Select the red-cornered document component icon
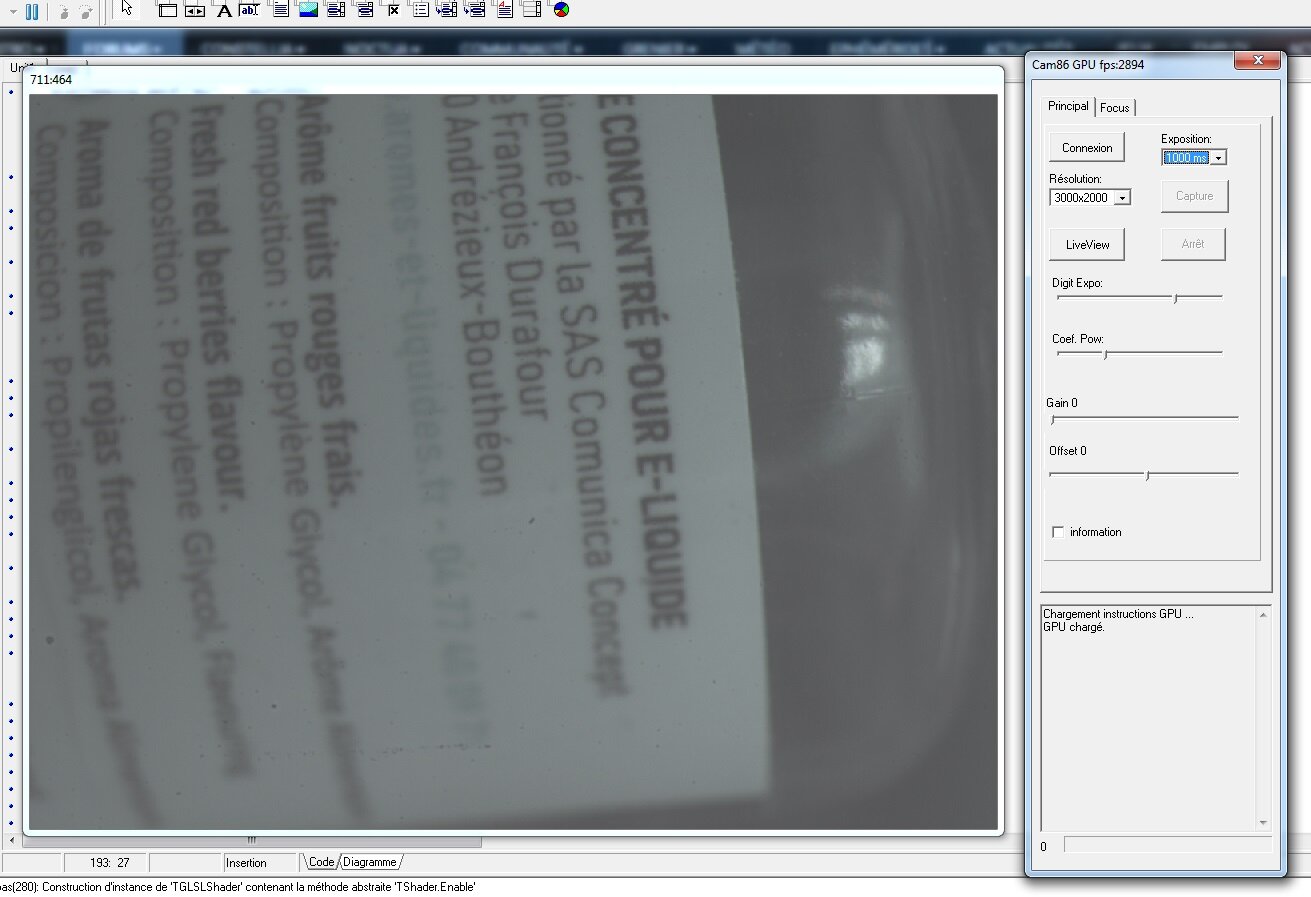 [504, 11]
